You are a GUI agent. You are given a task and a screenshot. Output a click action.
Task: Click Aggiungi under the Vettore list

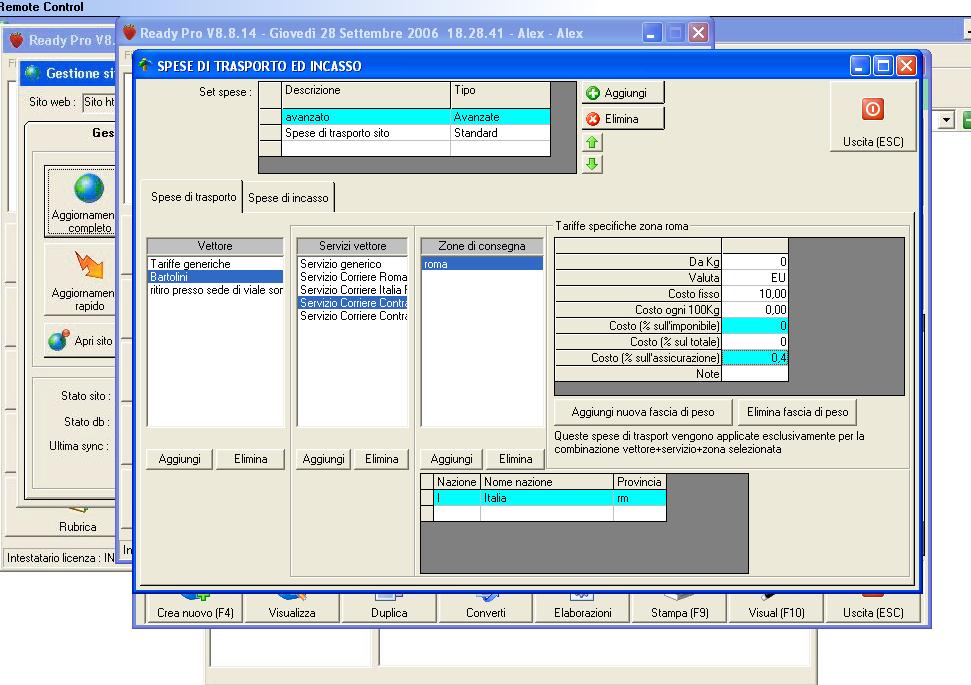tap(180, 459)
